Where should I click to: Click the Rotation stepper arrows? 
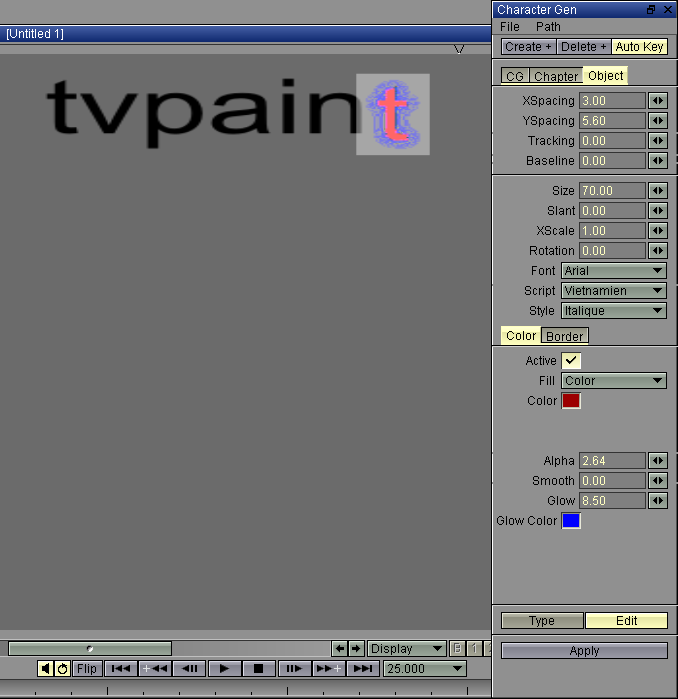(x=658, y=251)
